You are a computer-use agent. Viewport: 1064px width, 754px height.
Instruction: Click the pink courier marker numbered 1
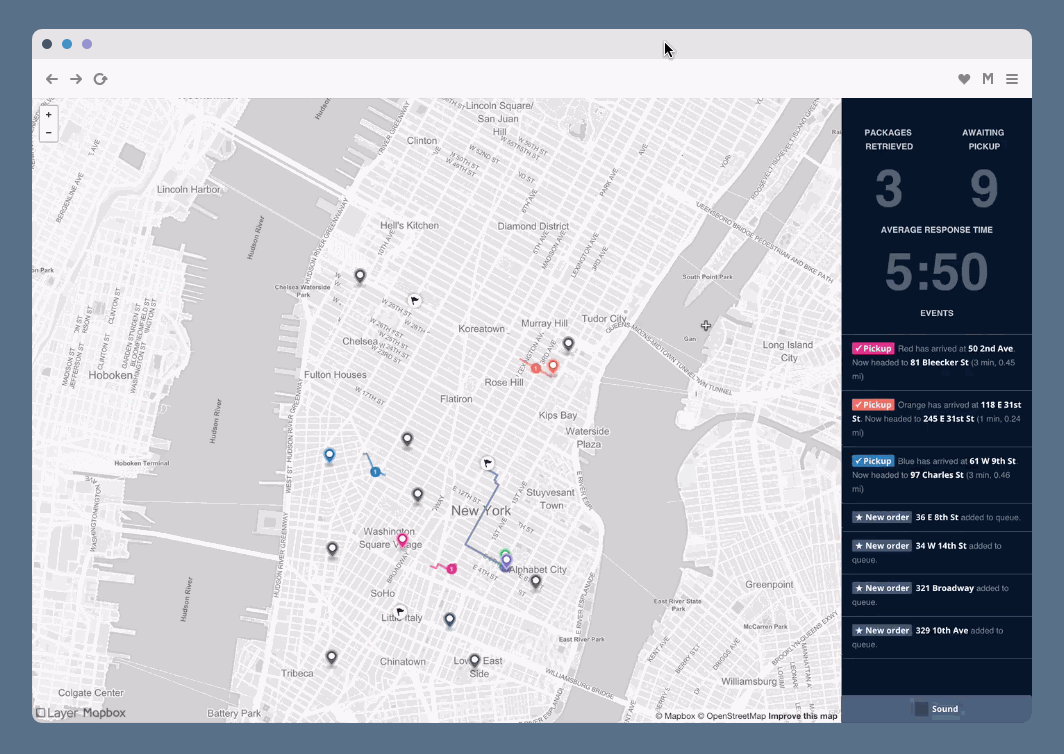click(x=451, y=569)
